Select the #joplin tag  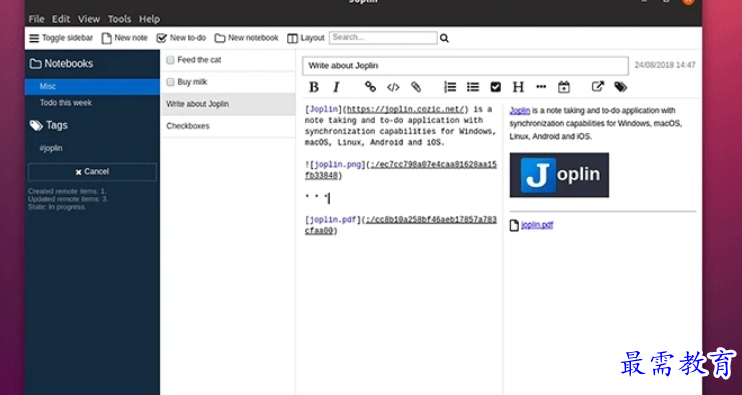pyautogui.click(x=51, y=148)
